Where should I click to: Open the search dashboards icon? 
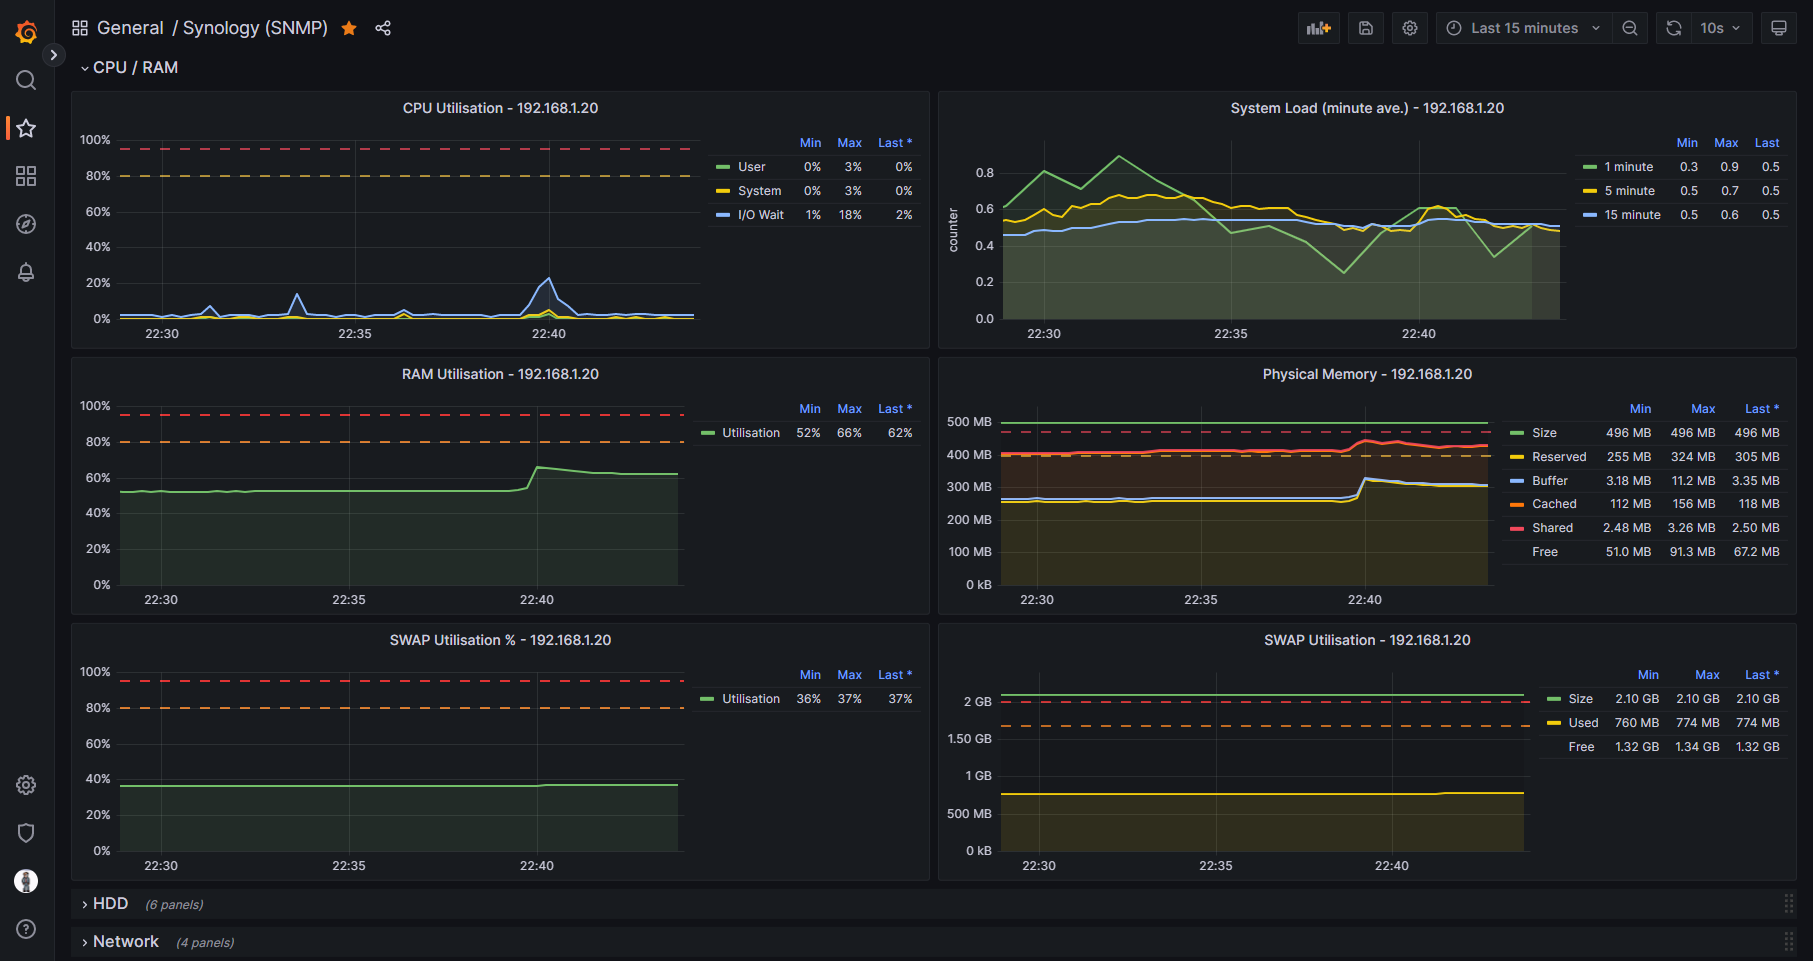tap(26, 80)
